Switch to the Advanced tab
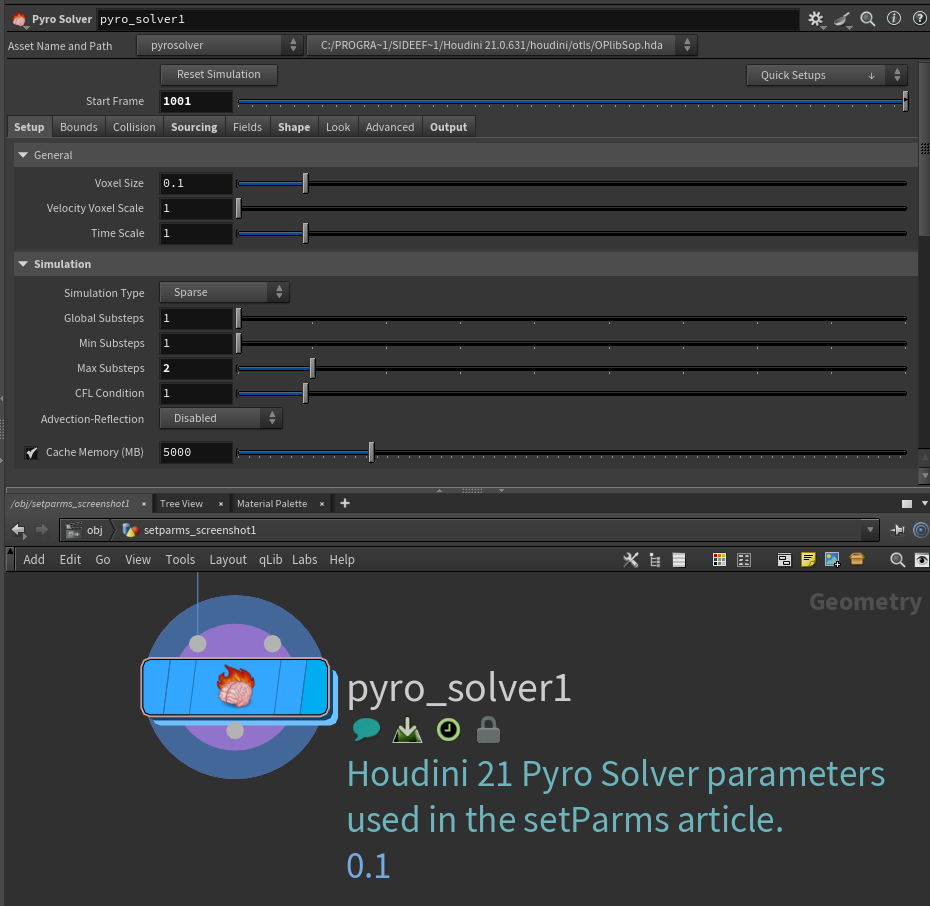930x906 pixels. pos(390,127)
